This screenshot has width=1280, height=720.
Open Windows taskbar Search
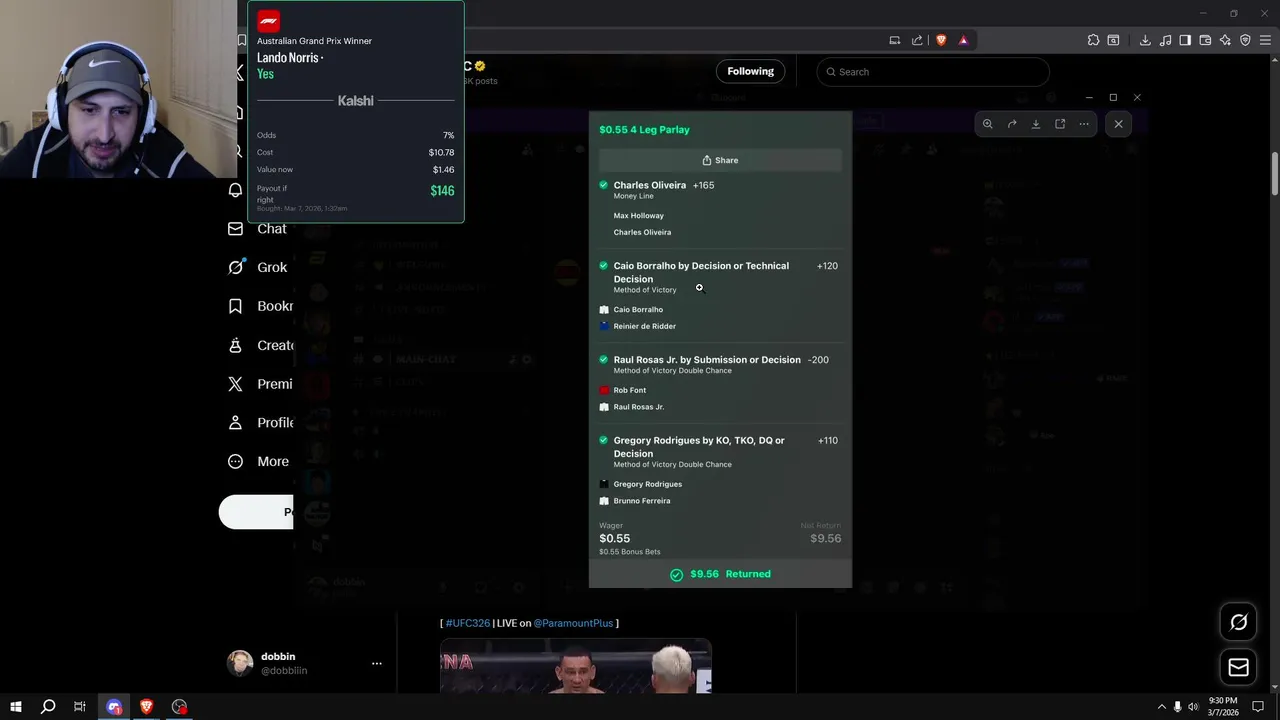[x=48, y=706]
